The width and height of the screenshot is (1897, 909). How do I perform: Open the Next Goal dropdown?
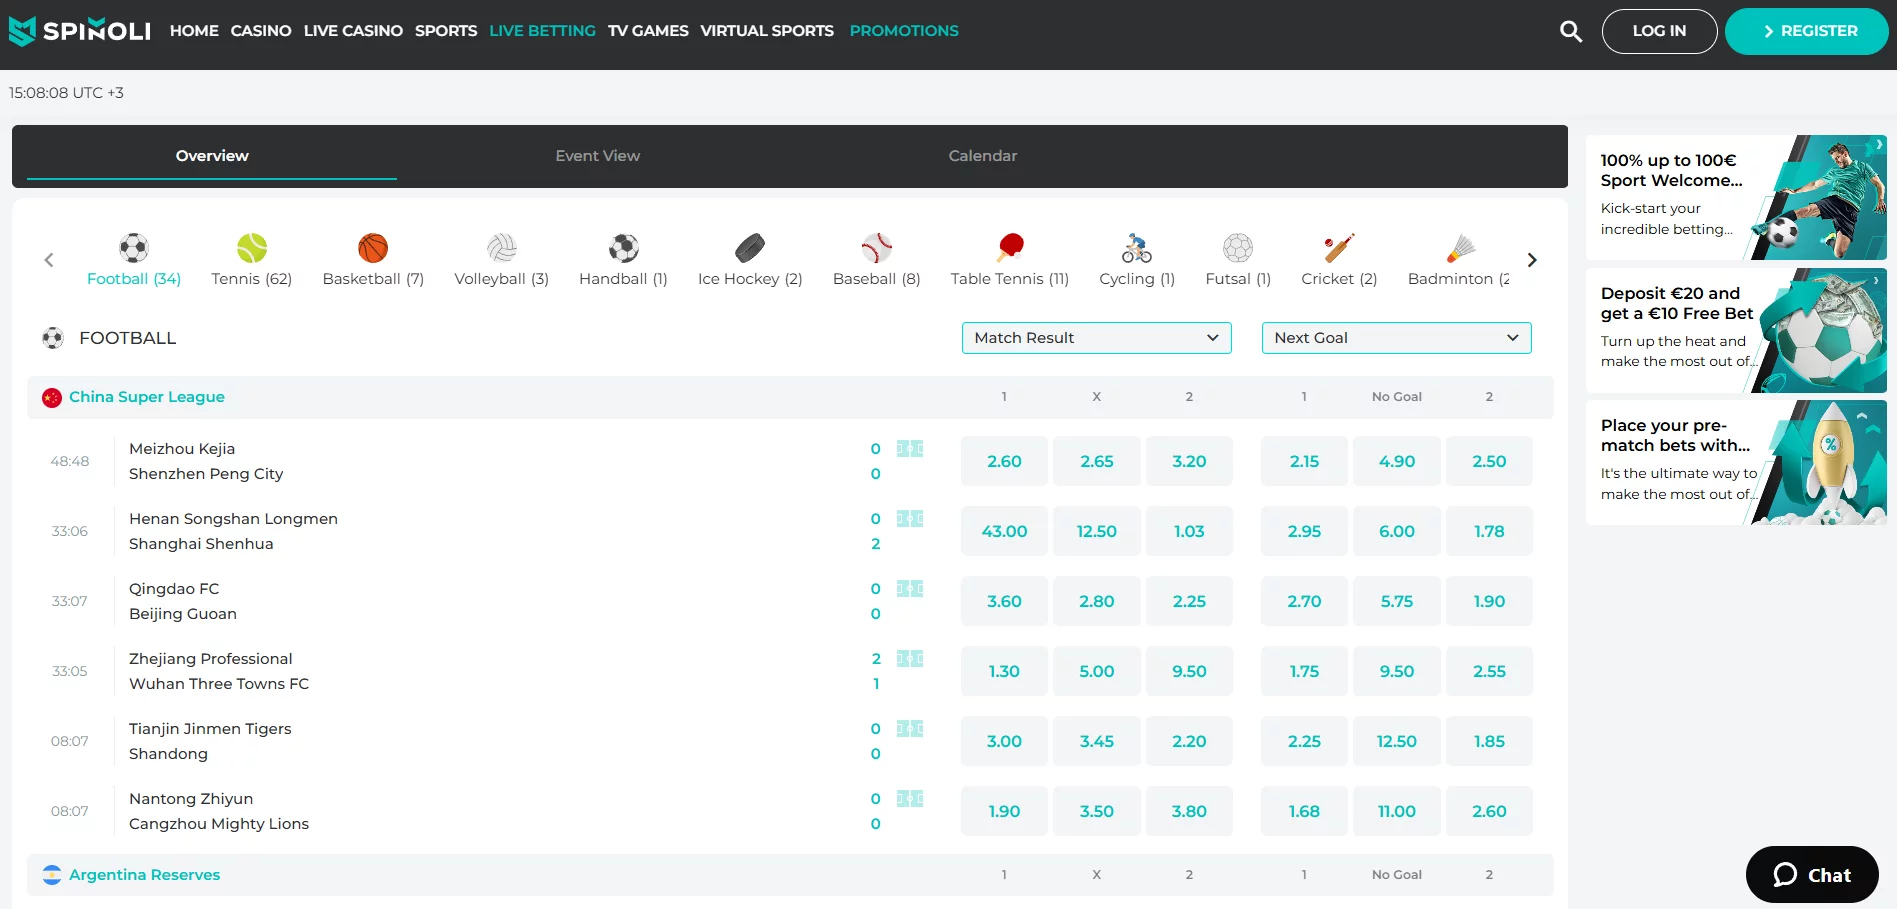(1396, 338)
